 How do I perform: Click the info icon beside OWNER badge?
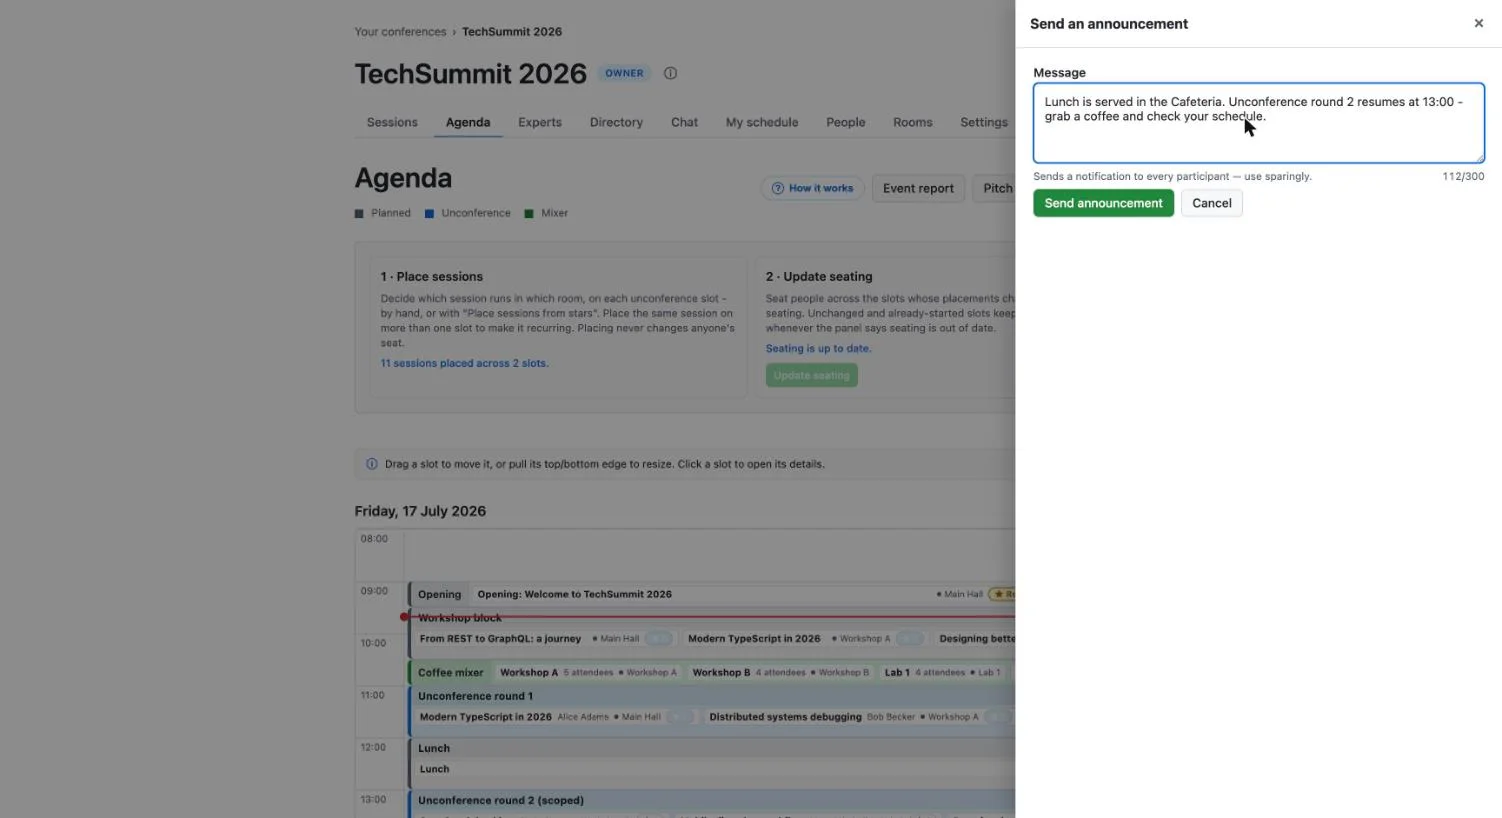pos(671,73)
